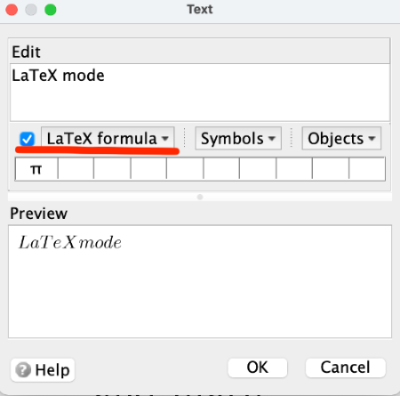
Task: Expand the Symbols dropdown menu
Action: 238,138
